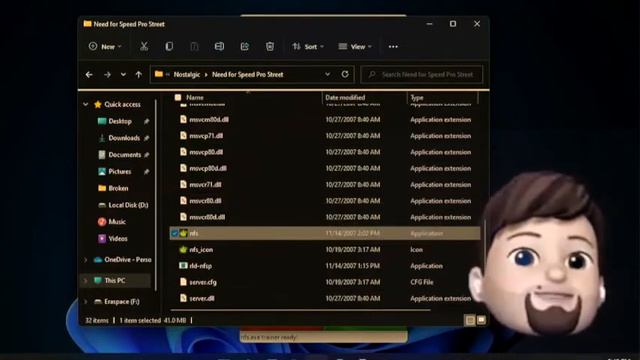Screen dimensions: 640x360
Task: Open the New dropdown menu
Action: (x=105, y=47)
